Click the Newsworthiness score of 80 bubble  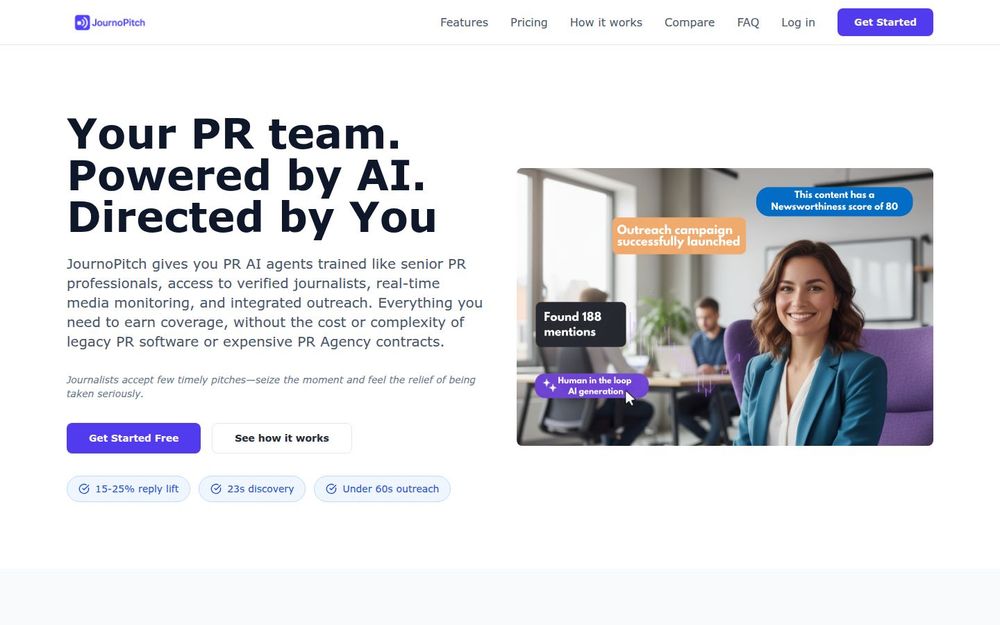pos(834,201)
